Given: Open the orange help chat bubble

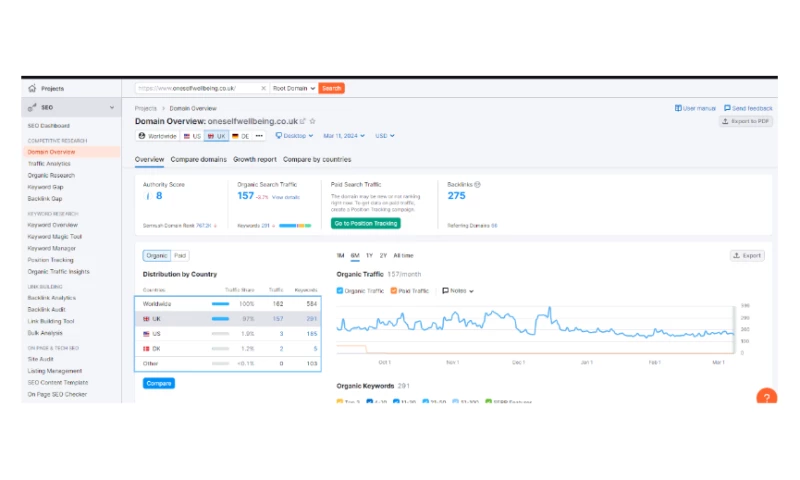Looking at the screenshot, I should click(x=767, y=397).
